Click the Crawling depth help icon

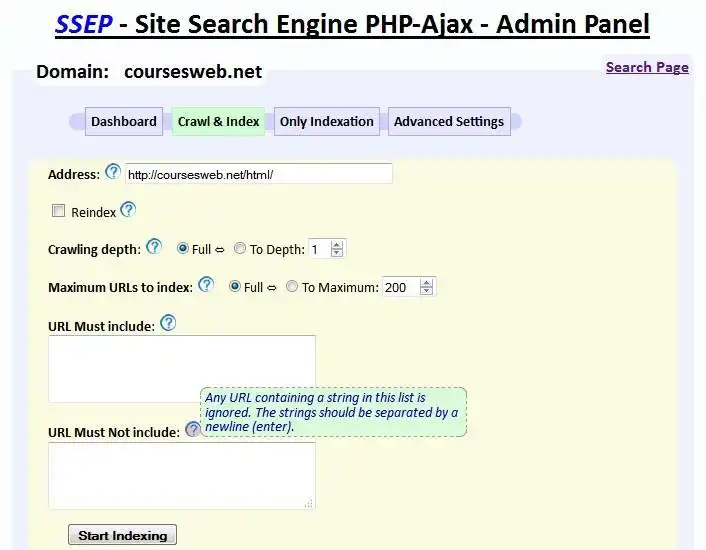coord(154,247)
